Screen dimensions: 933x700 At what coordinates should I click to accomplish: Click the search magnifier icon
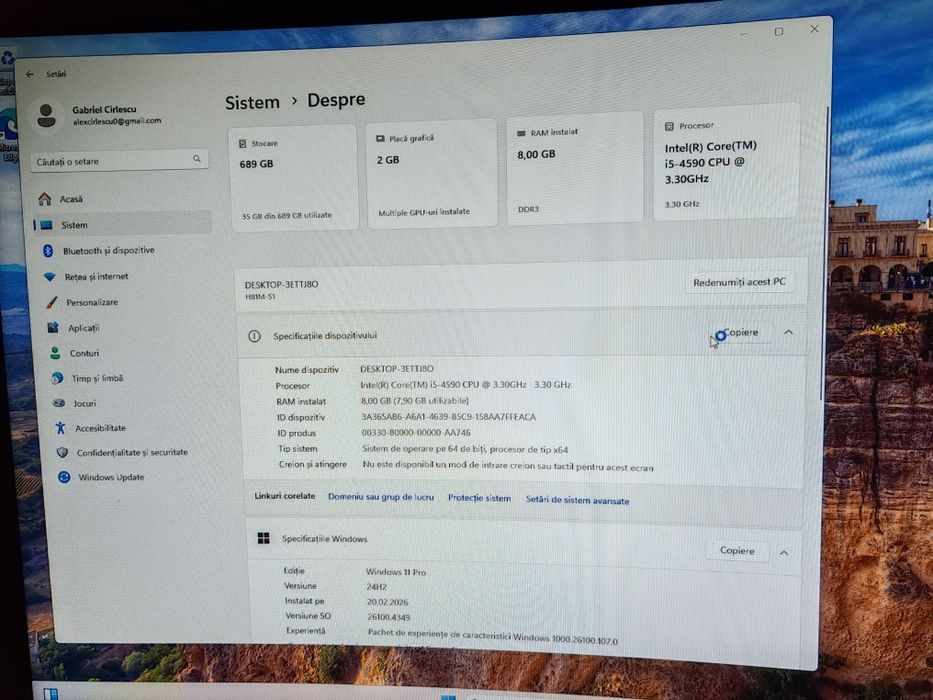pos(197,158)
